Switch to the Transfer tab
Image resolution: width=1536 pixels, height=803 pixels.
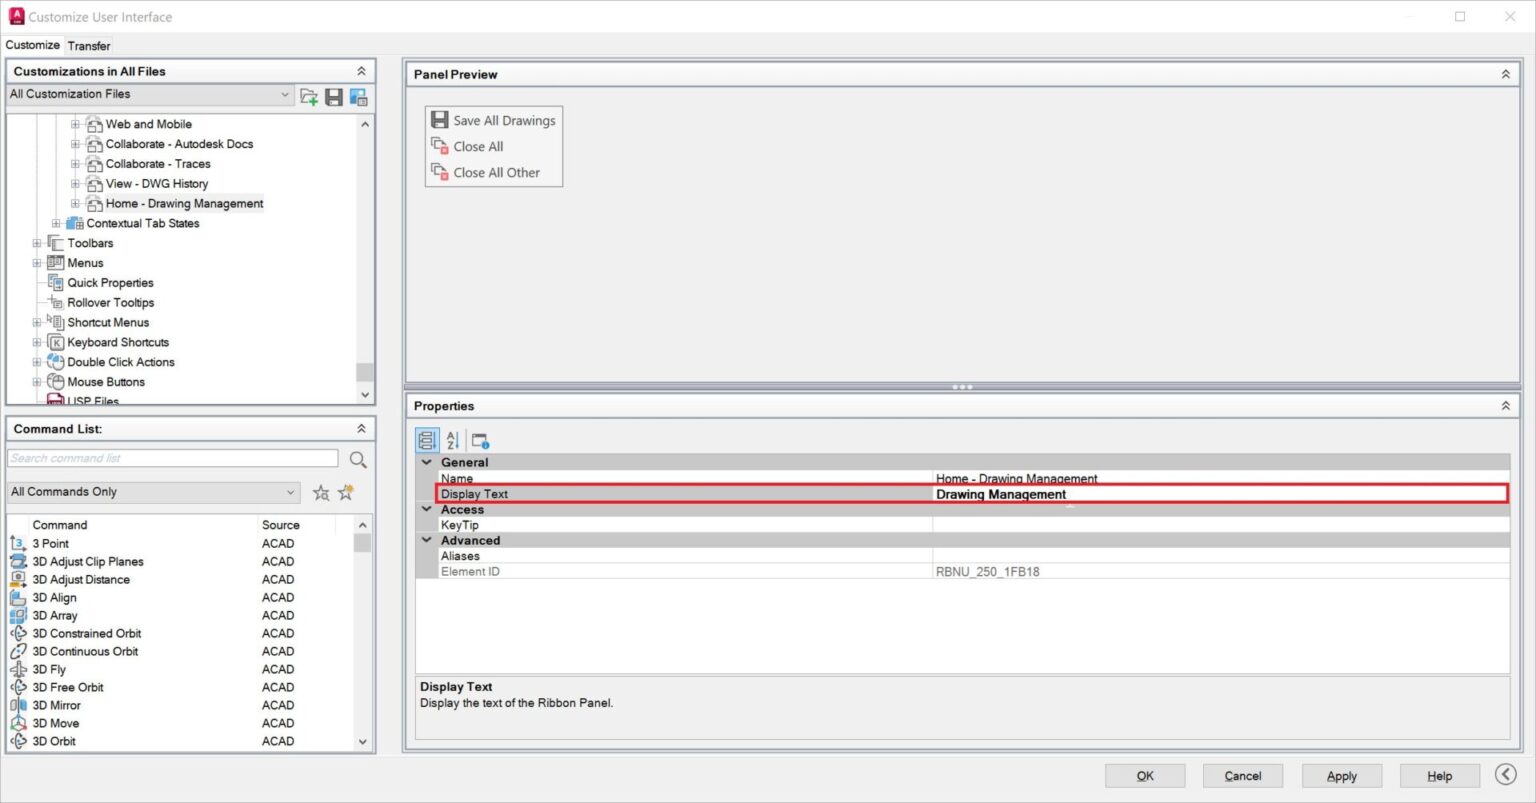click(x=89, y=46)
